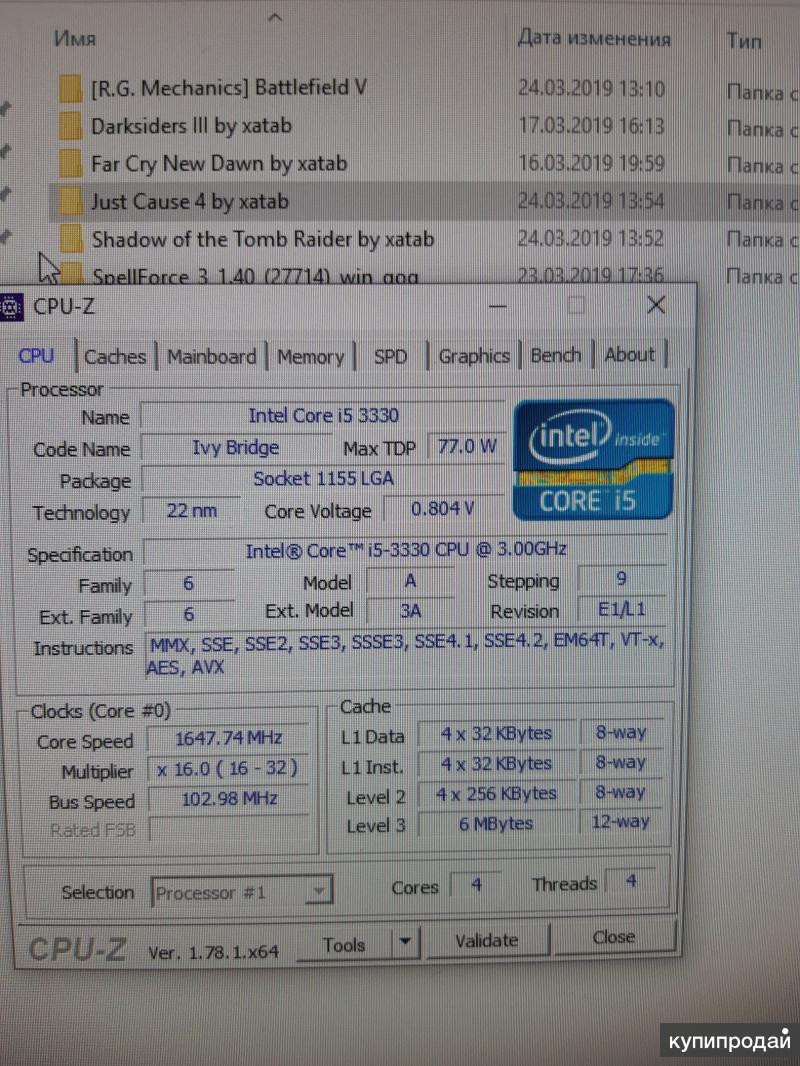Click the core speed value '1647.74 MHz'

pos(228,738)
